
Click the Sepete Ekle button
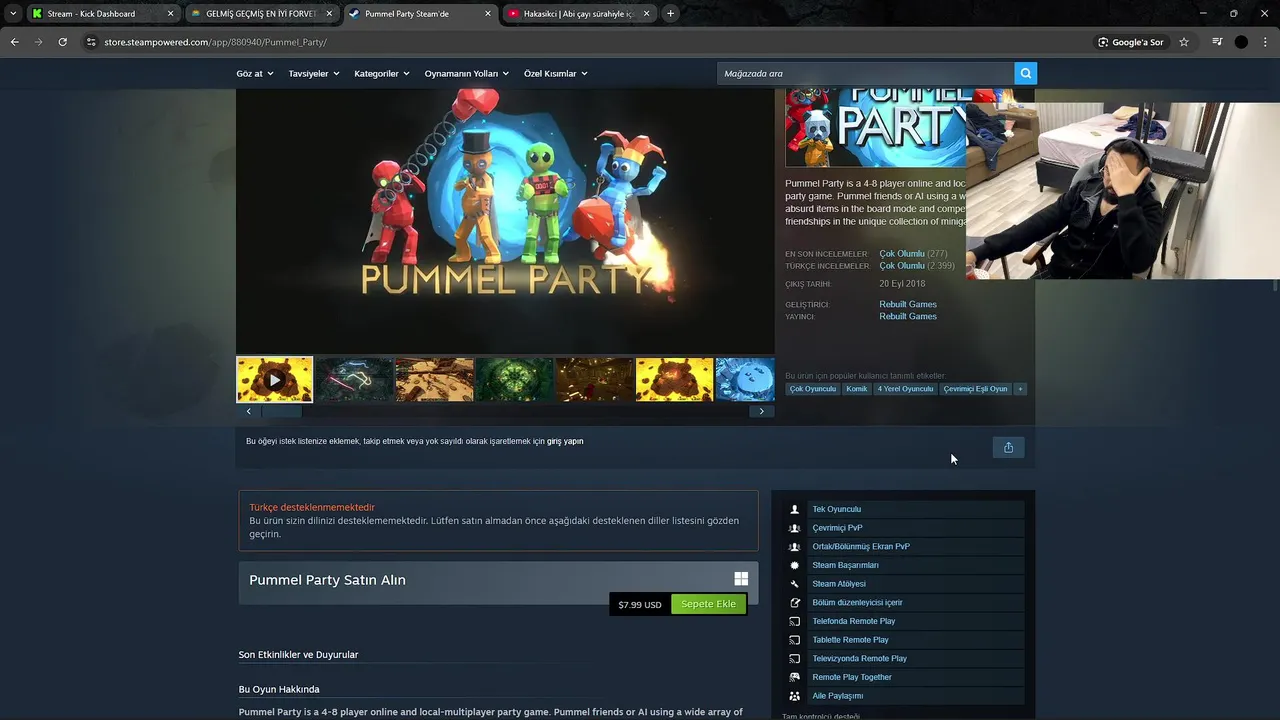tap(708, 604)
